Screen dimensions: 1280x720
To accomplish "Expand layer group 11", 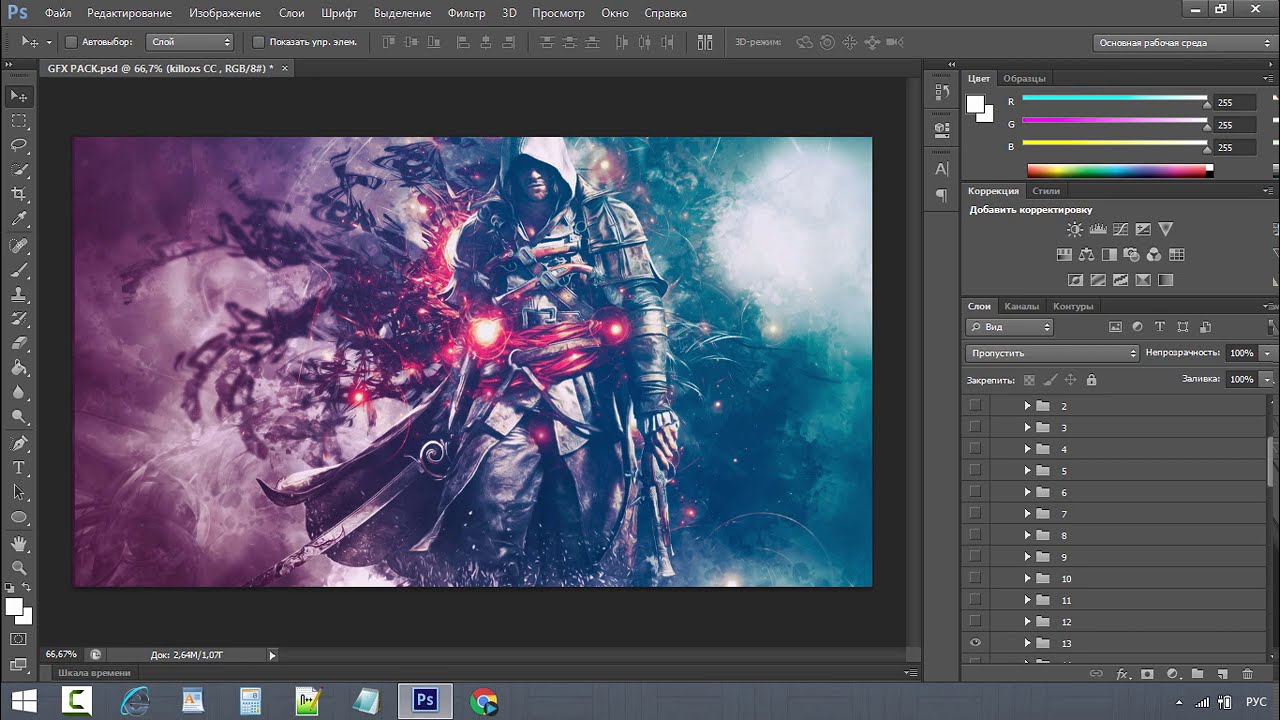I will point(1027,600).
